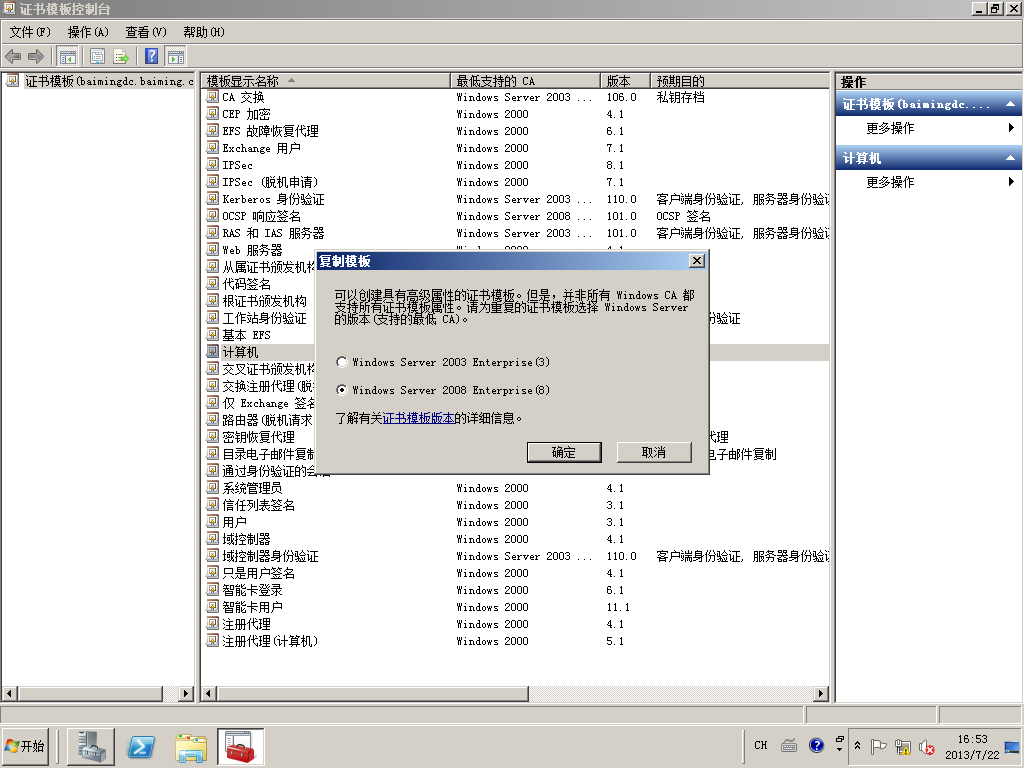
Task: Click the 开始 Start button
Action: pyautogui.click(x=25, y=746)
